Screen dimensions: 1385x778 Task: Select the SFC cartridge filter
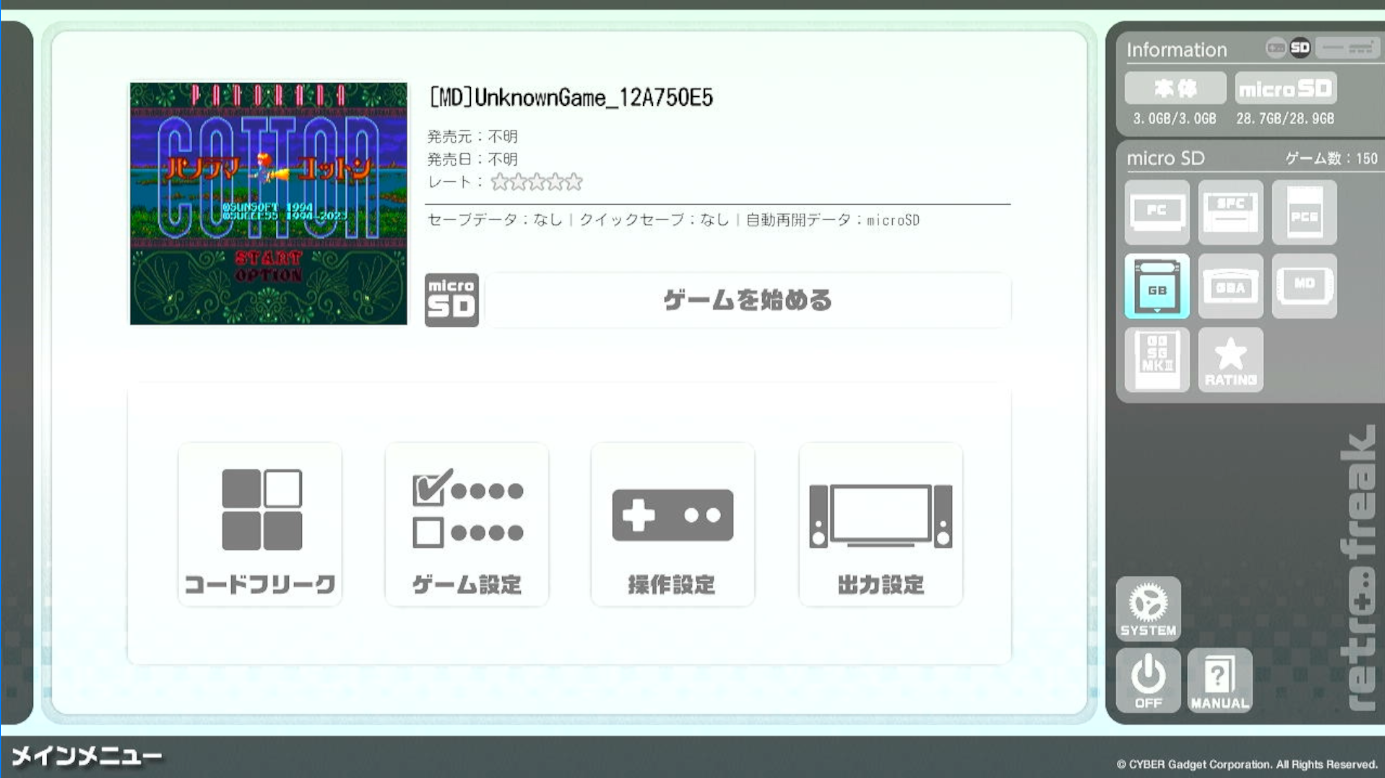click(x=1230, y=212)
